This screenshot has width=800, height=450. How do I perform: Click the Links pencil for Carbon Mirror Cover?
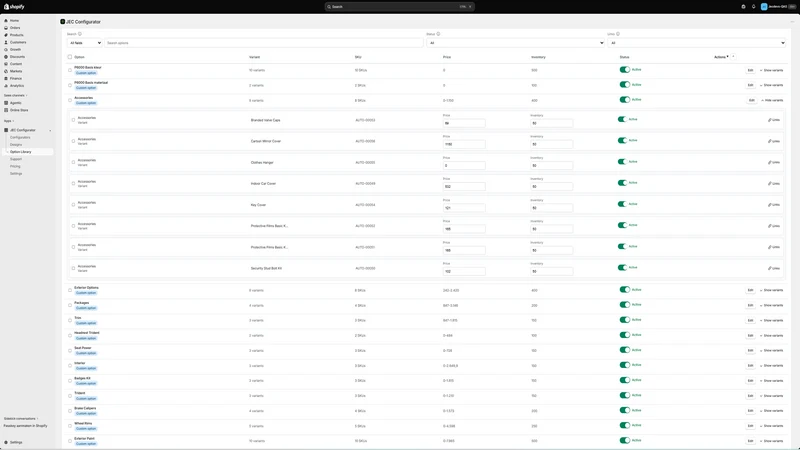[x=773, y=141]
